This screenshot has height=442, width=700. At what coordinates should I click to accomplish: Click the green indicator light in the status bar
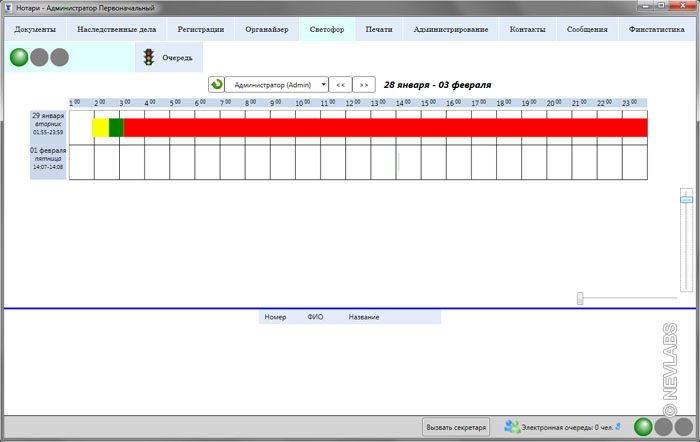click(x=645, y=427)
